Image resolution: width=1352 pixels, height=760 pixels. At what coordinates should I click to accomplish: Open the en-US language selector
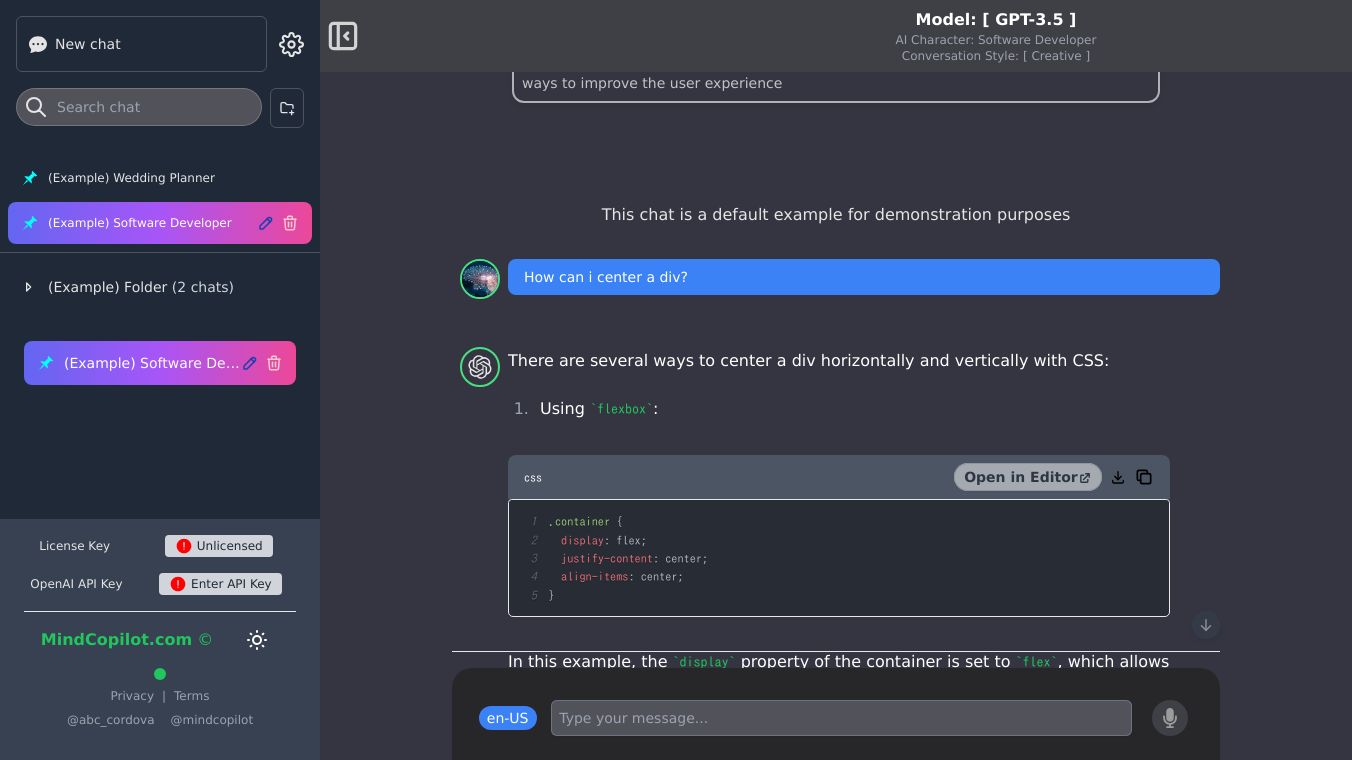507,718
